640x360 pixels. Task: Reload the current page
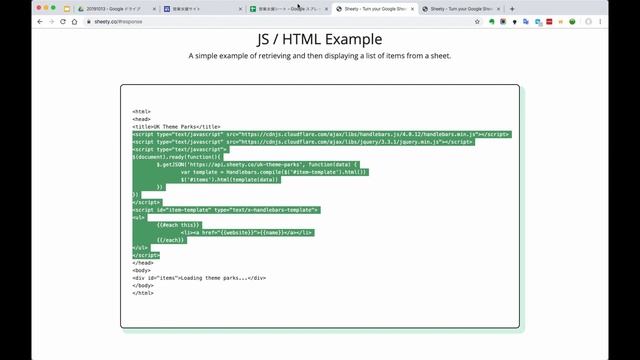(x=63, y=22)
